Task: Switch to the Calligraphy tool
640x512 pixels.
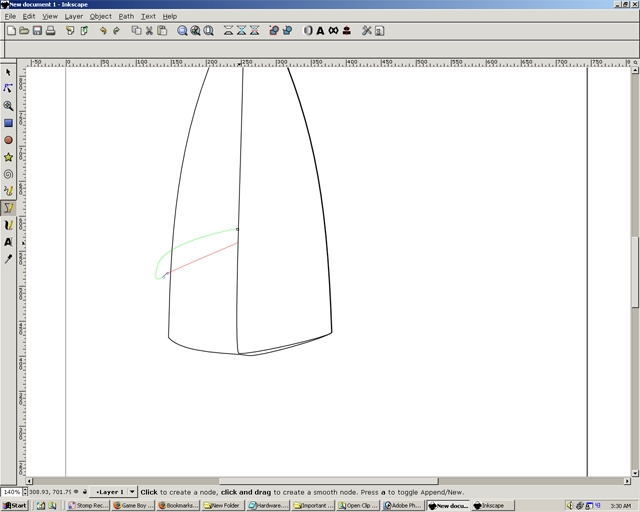Action: (8, 225)
